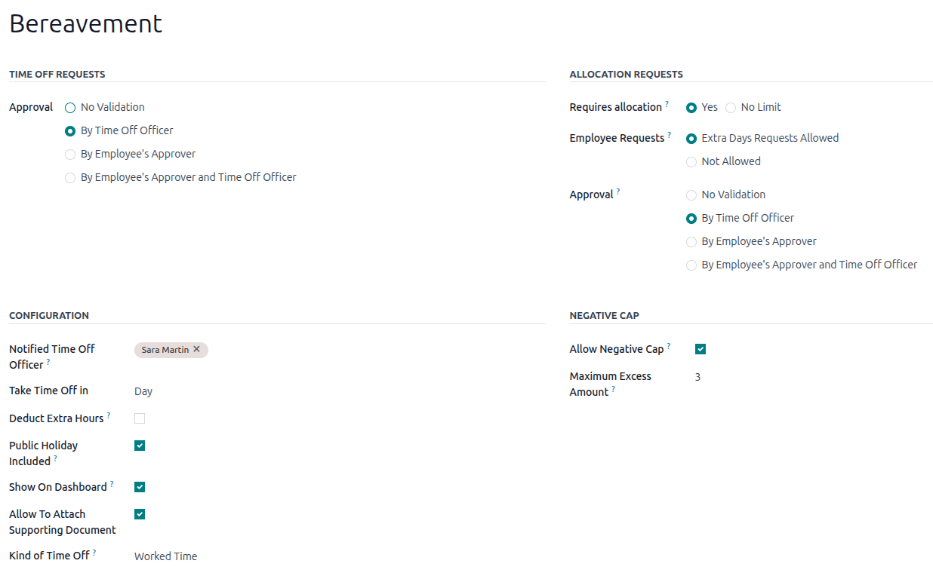
Task: Select No Validation under Time Off Requests
Action: point(69,107)
